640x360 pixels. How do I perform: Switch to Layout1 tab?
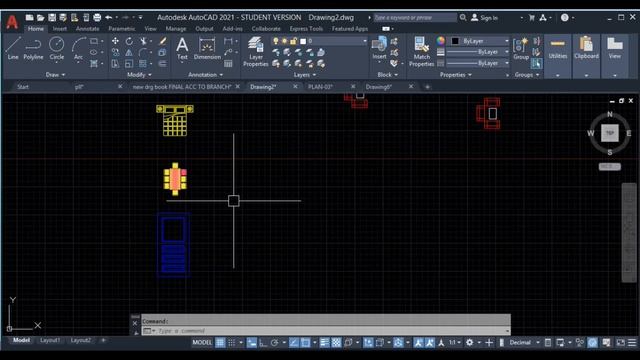(x=50, y=340)
